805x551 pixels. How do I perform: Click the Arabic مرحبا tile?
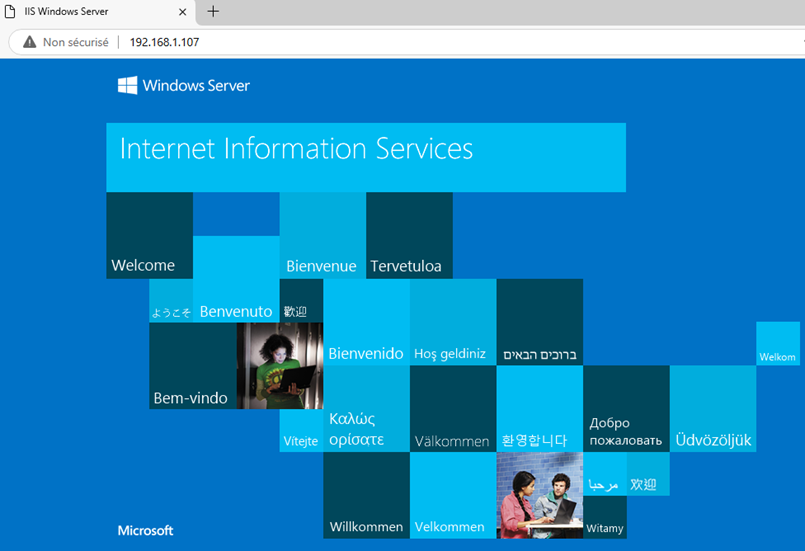(x=605, y=474)
